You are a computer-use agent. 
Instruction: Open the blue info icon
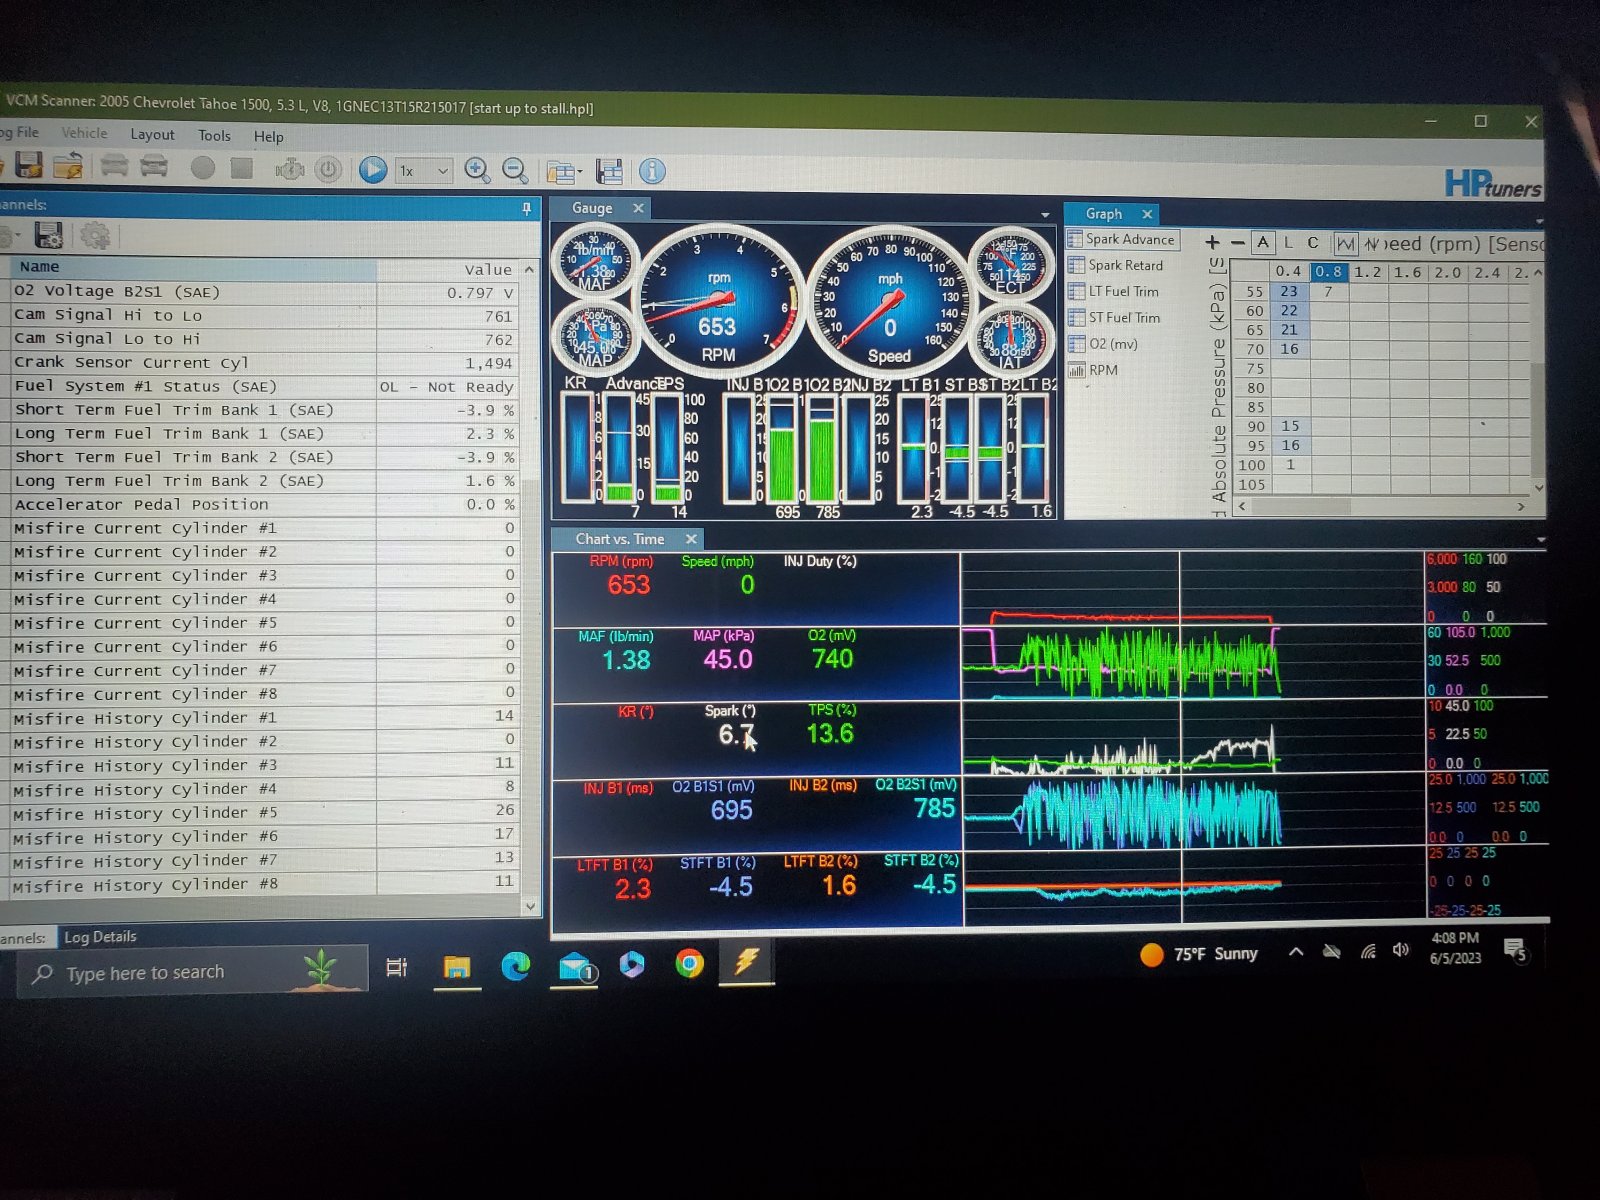click(x=652, y=172)
